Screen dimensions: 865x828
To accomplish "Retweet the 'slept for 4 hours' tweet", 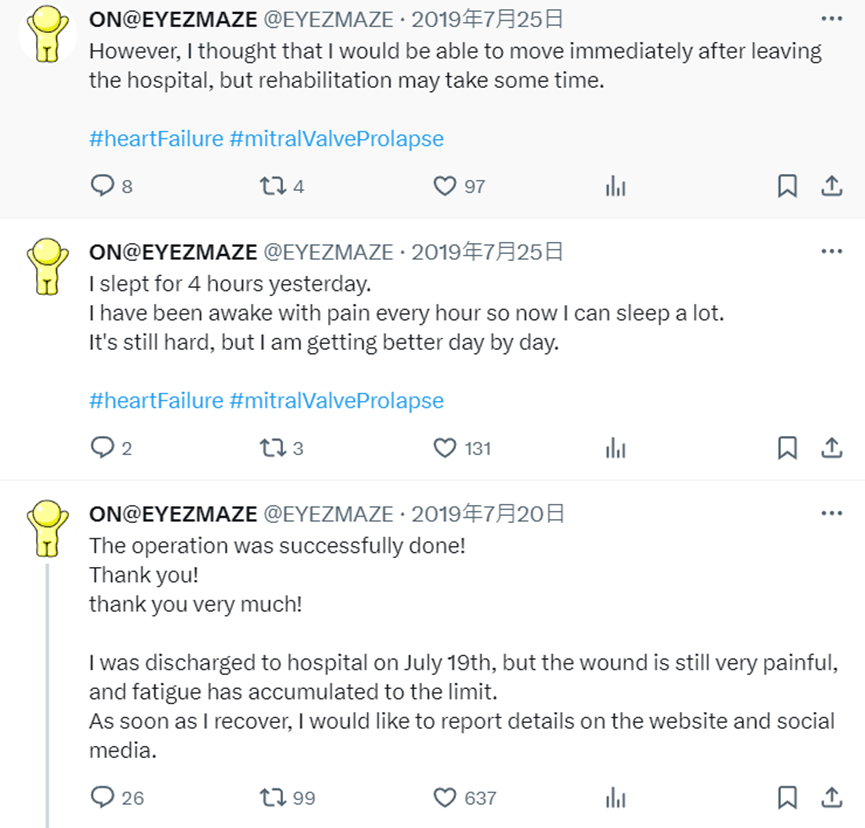I will tap(272, 448).
